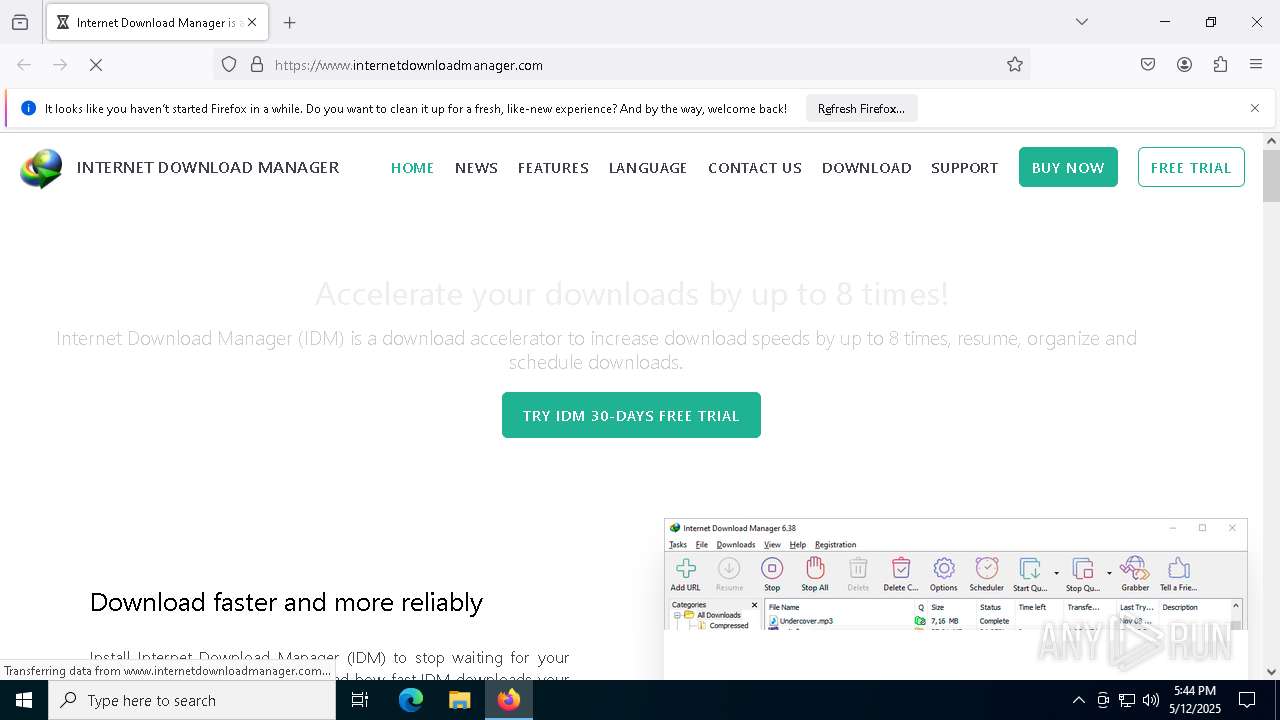Screen dimensions: 1280x720
Task: Go back one page
Action: pyautogui.click(x=24, y=65)
